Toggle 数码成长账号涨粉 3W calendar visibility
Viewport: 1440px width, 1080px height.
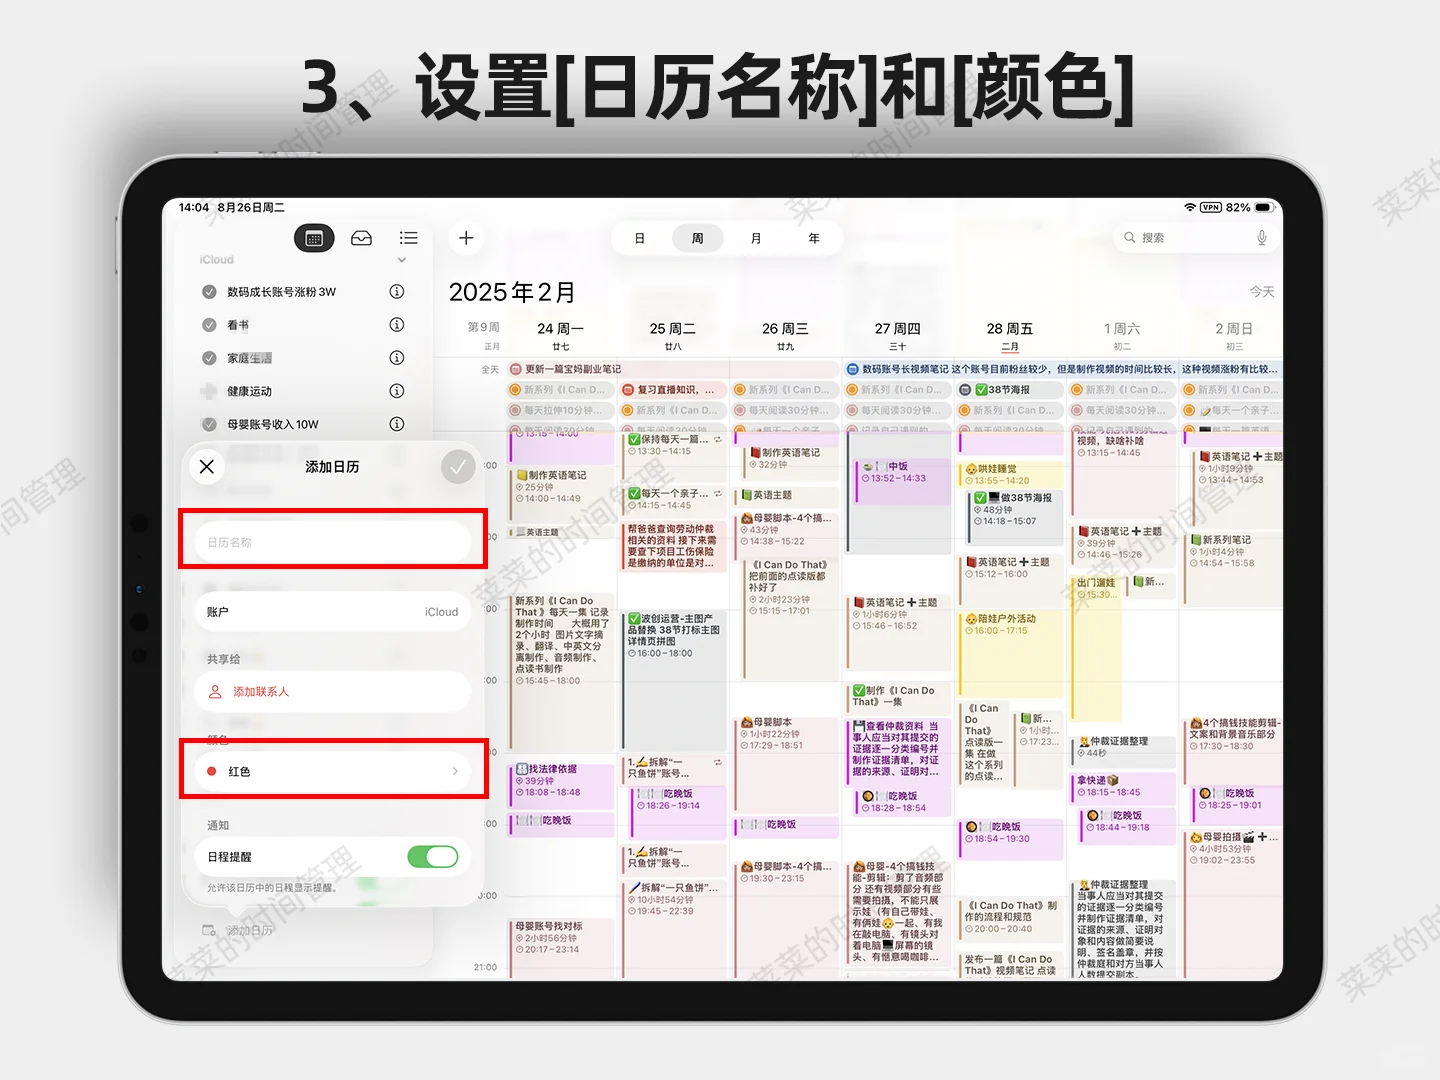pos(209,292)
